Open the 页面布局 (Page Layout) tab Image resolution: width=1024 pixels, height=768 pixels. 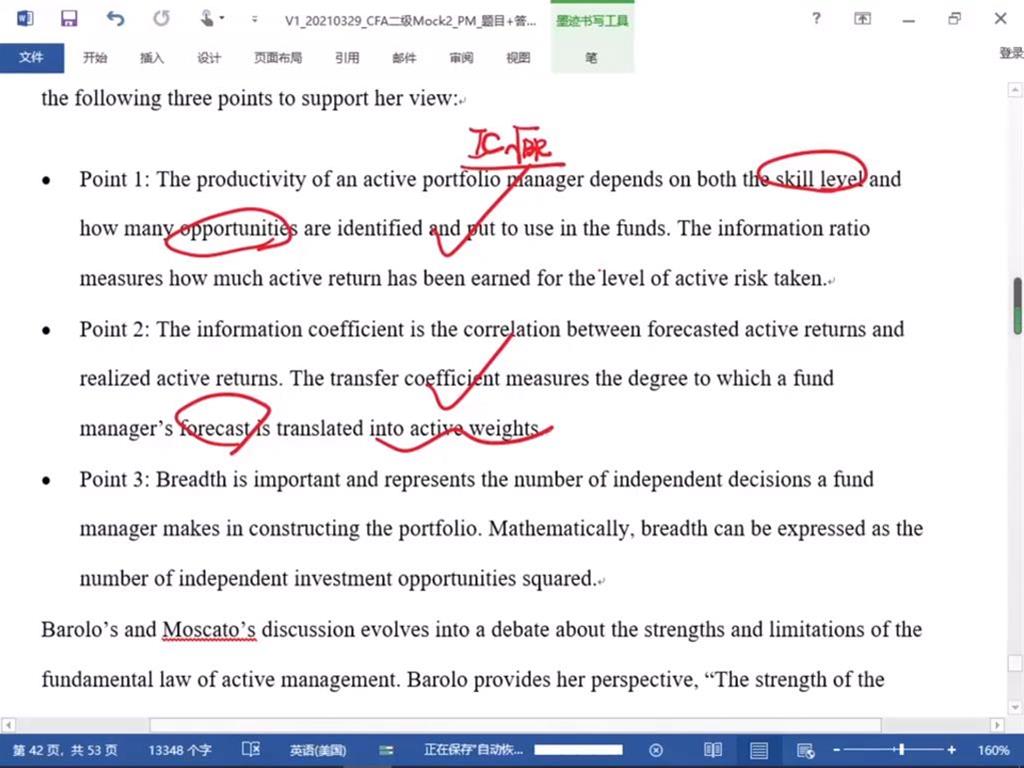278,58
